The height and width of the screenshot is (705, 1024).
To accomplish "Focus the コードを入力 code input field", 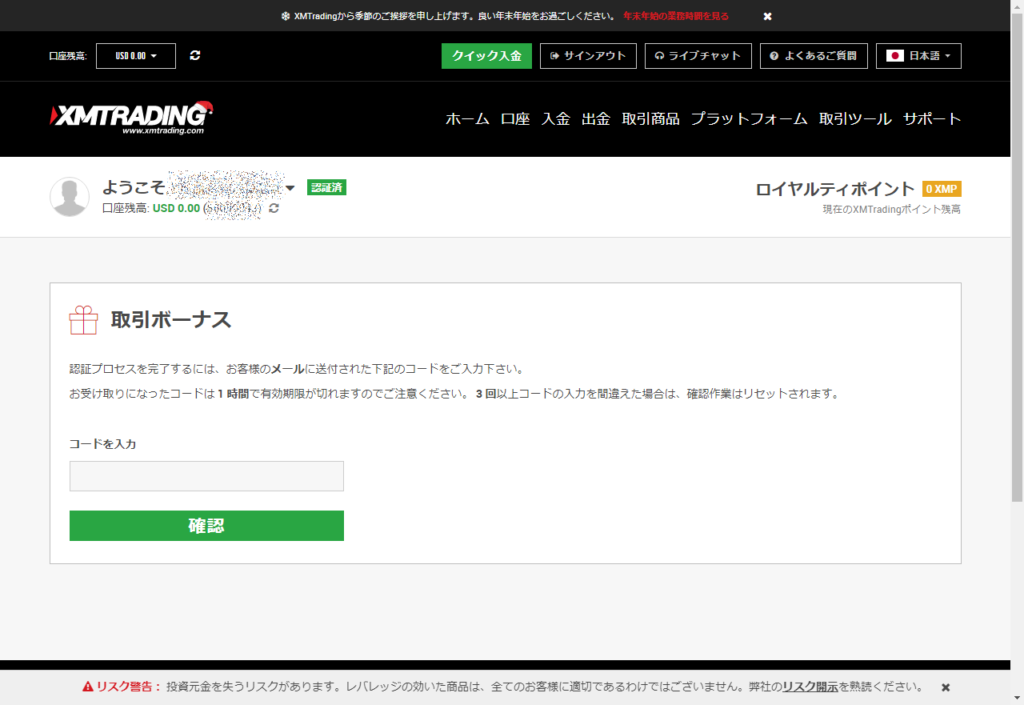I will click(x=206, y=476).
